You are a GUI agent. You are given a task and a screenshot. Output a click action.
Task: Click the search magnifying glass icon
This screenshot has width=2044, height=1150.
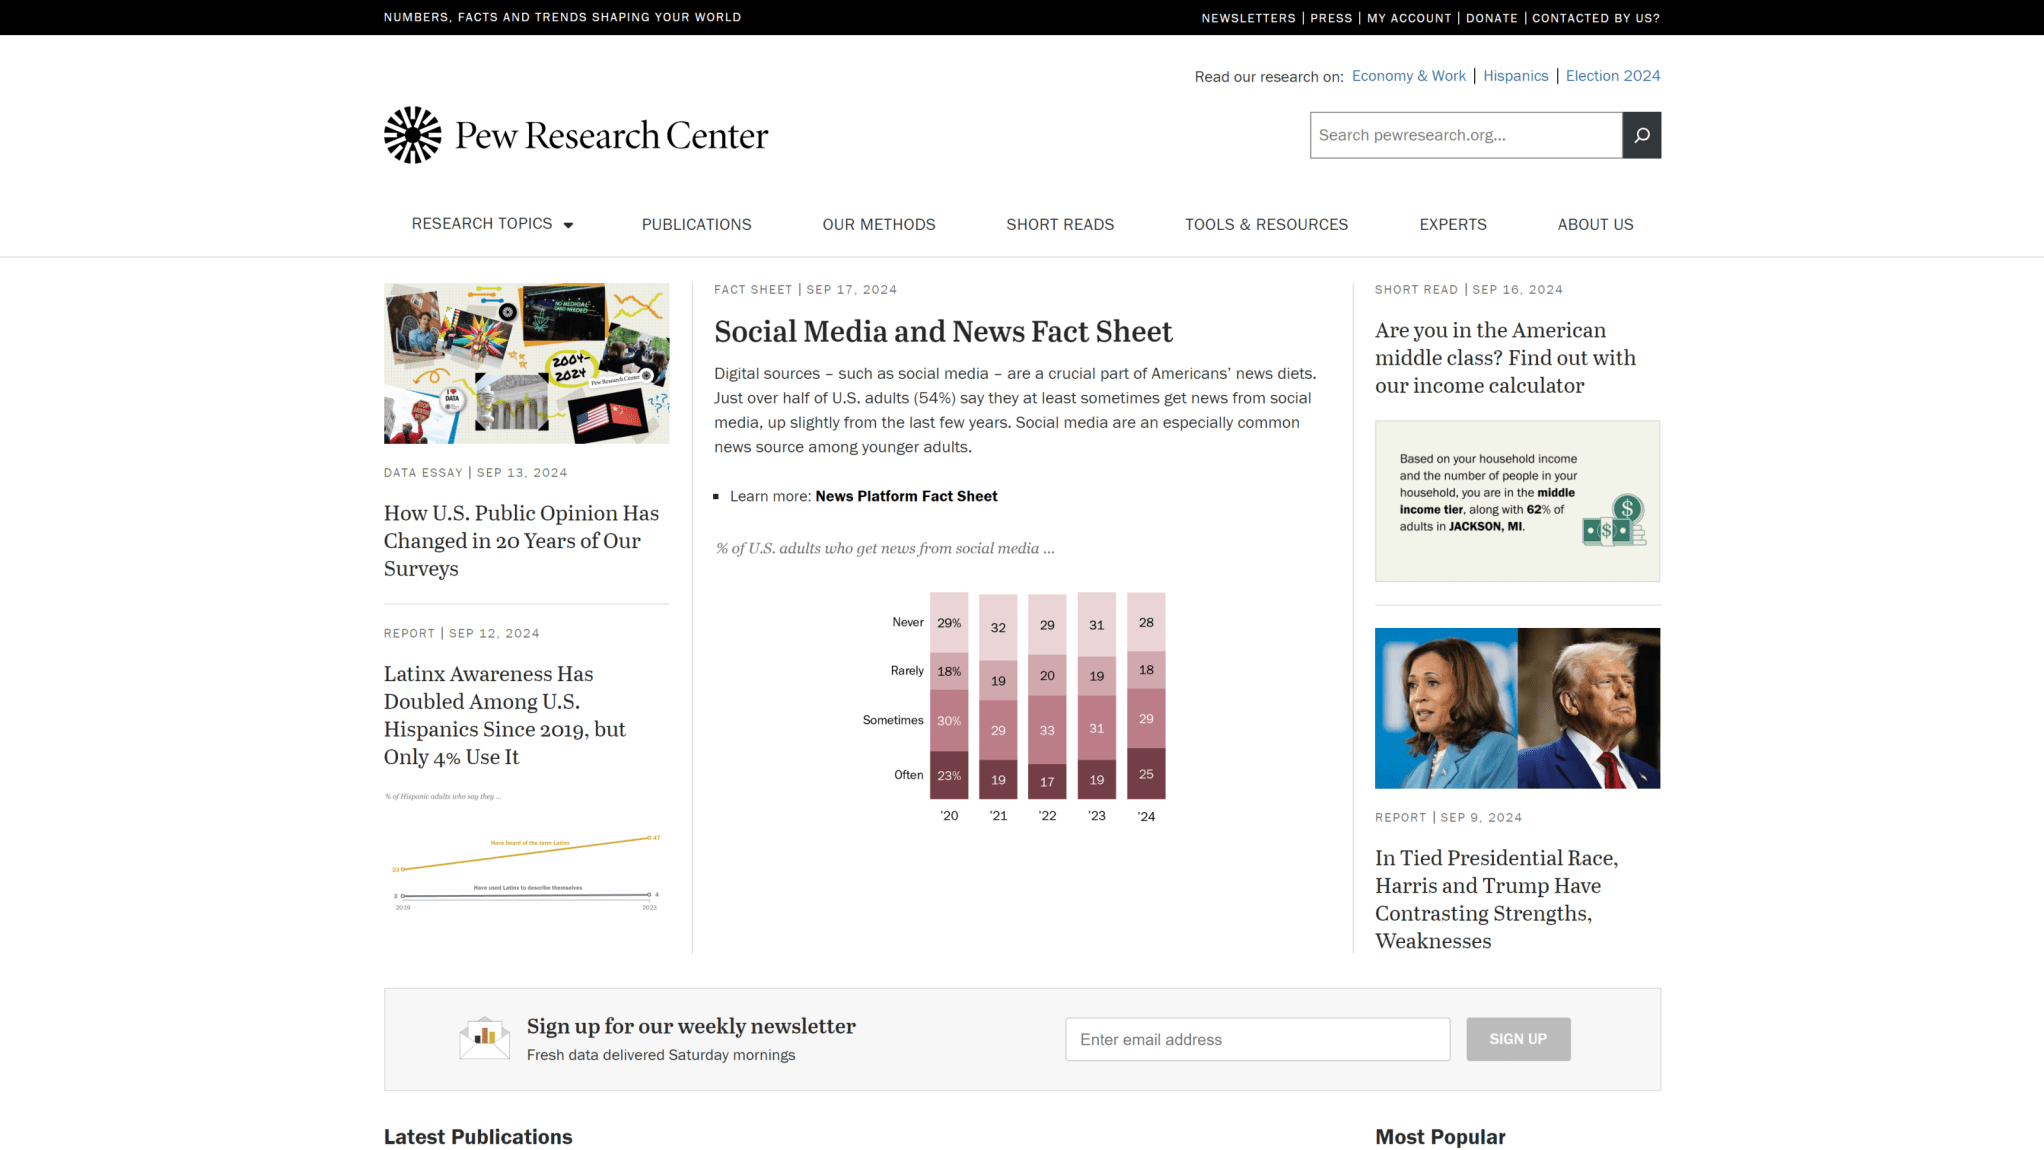pyautogui.click(x=1641, y=135)
